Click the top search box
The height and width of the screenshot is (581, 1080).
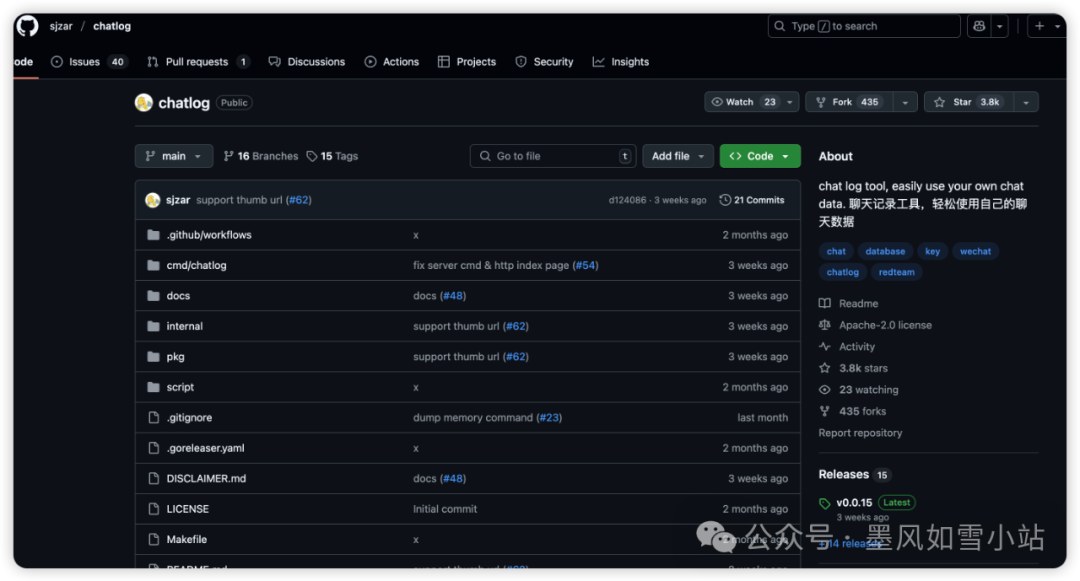click(x=864, y=26)
